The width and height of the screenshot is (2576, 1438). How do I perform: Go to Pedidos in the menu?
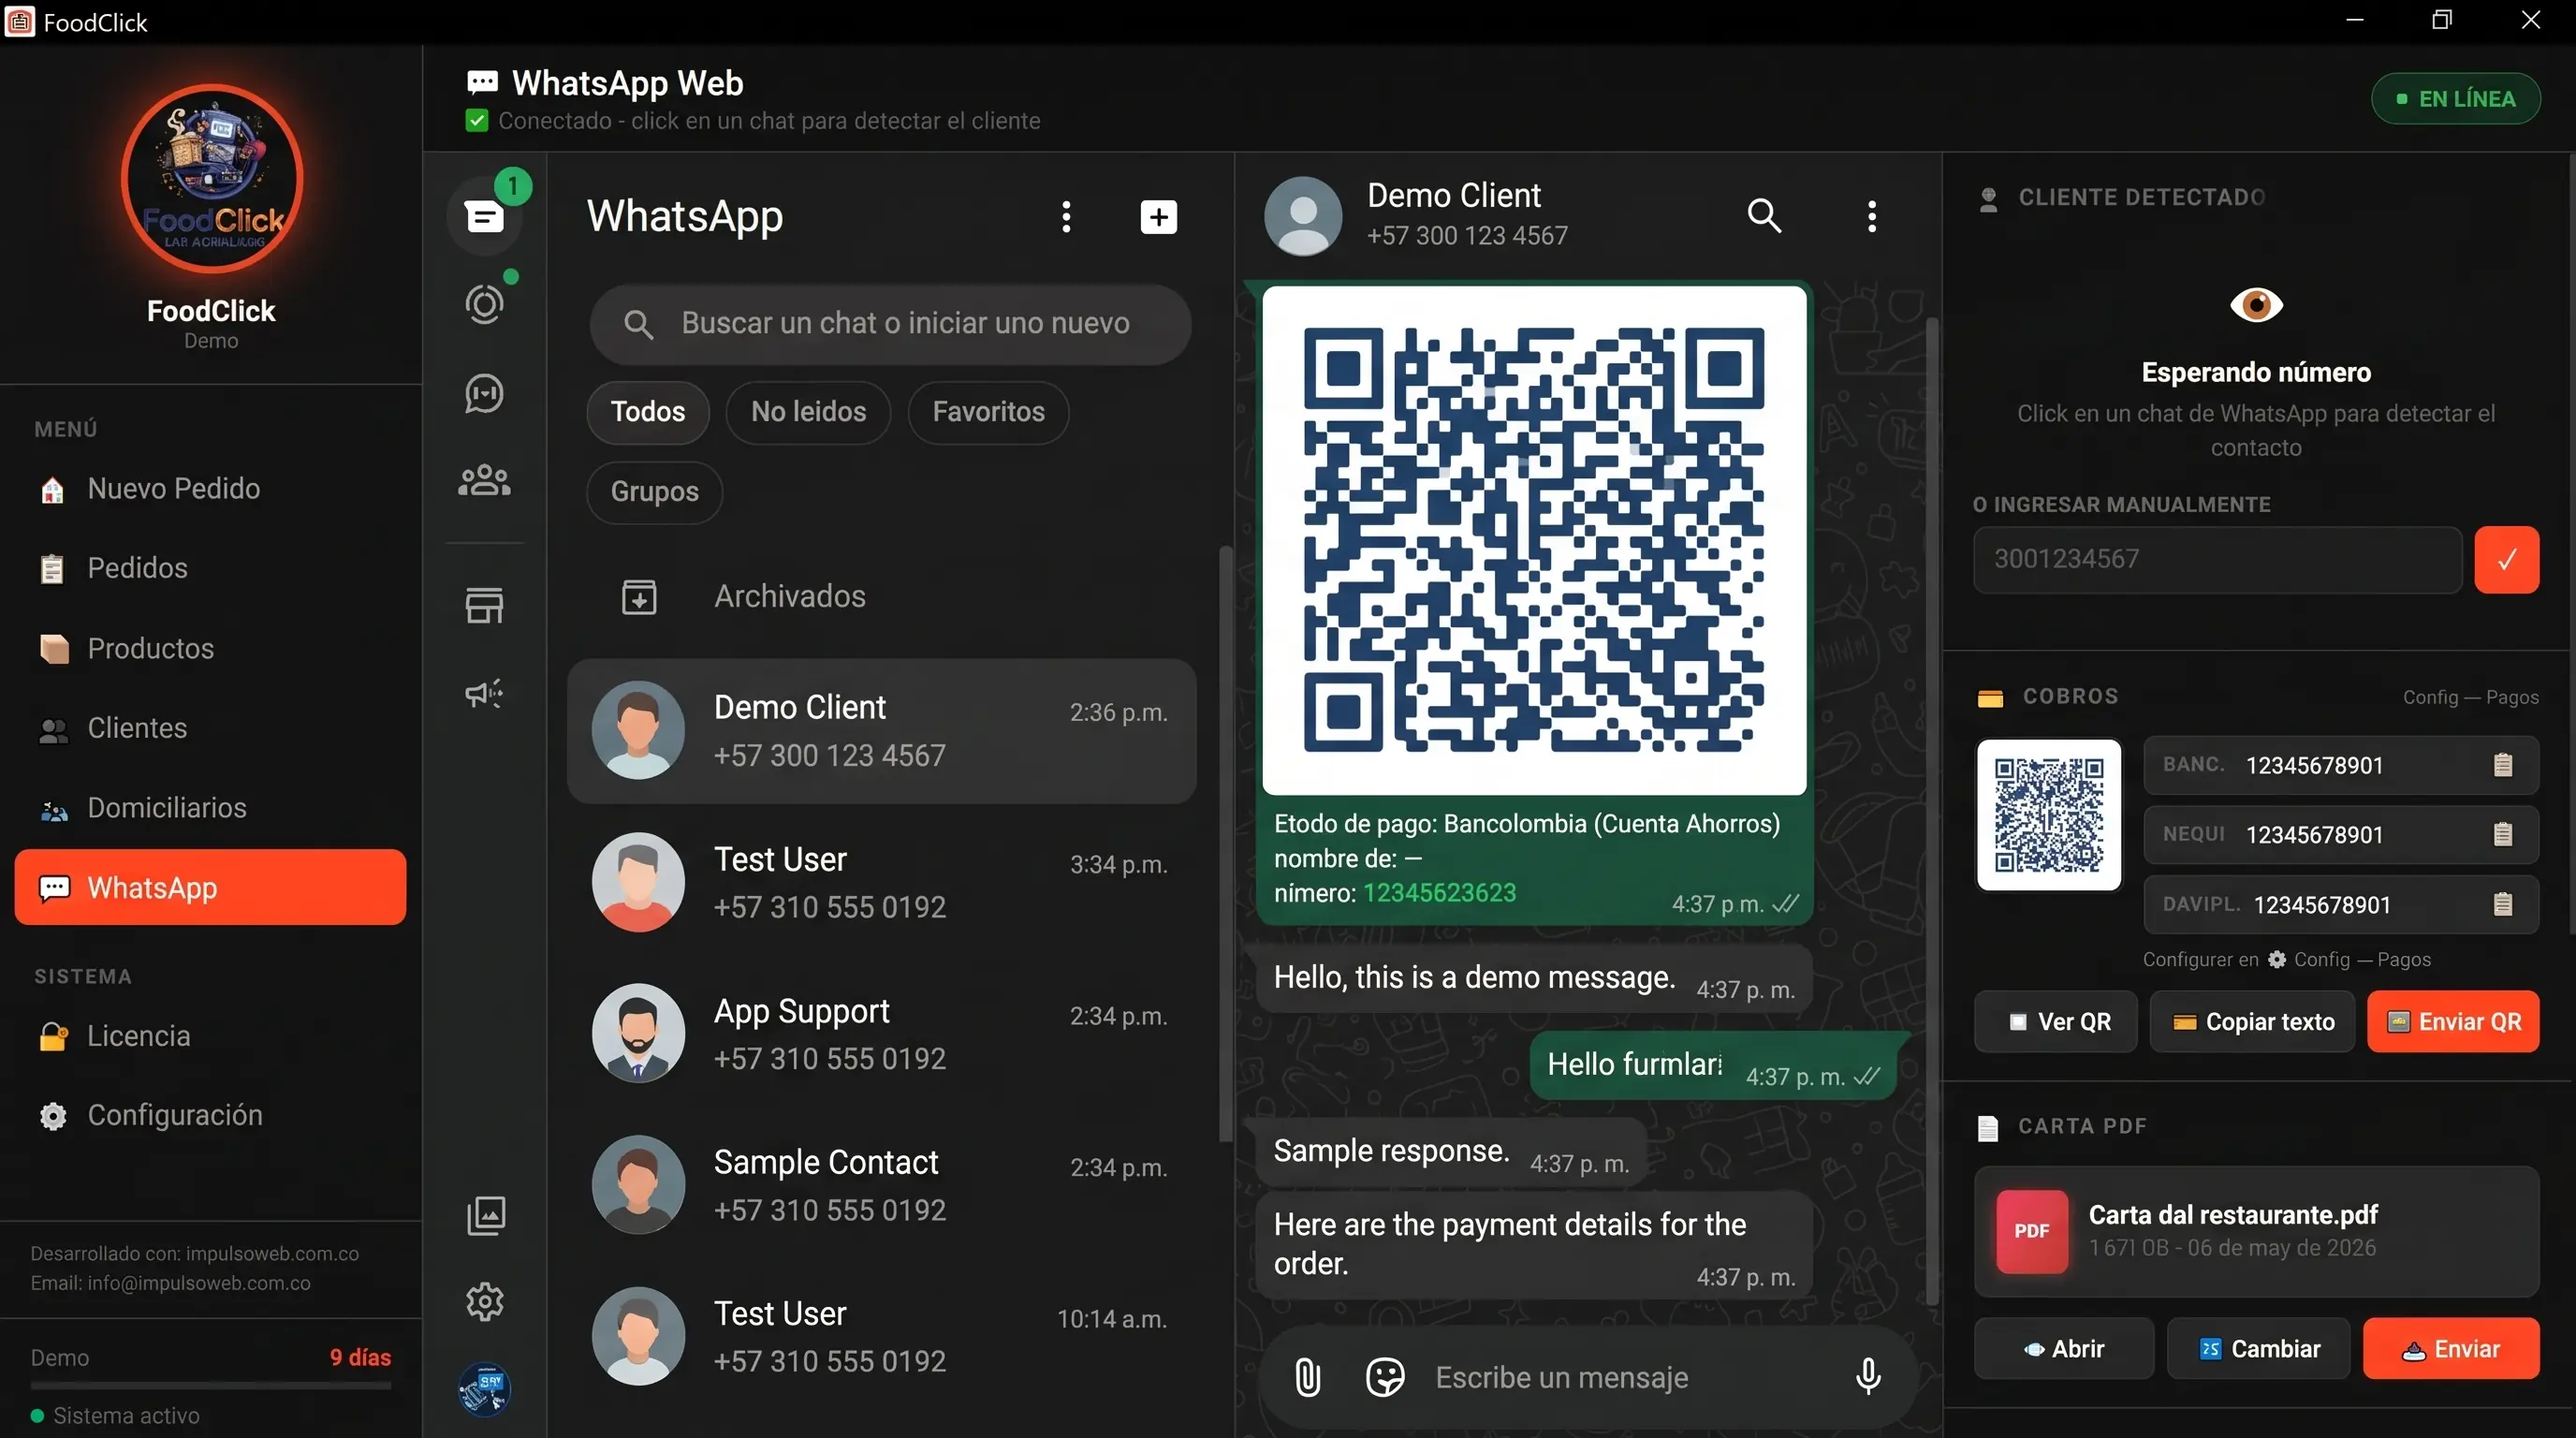pyautogui.click(x=211, y=568)
